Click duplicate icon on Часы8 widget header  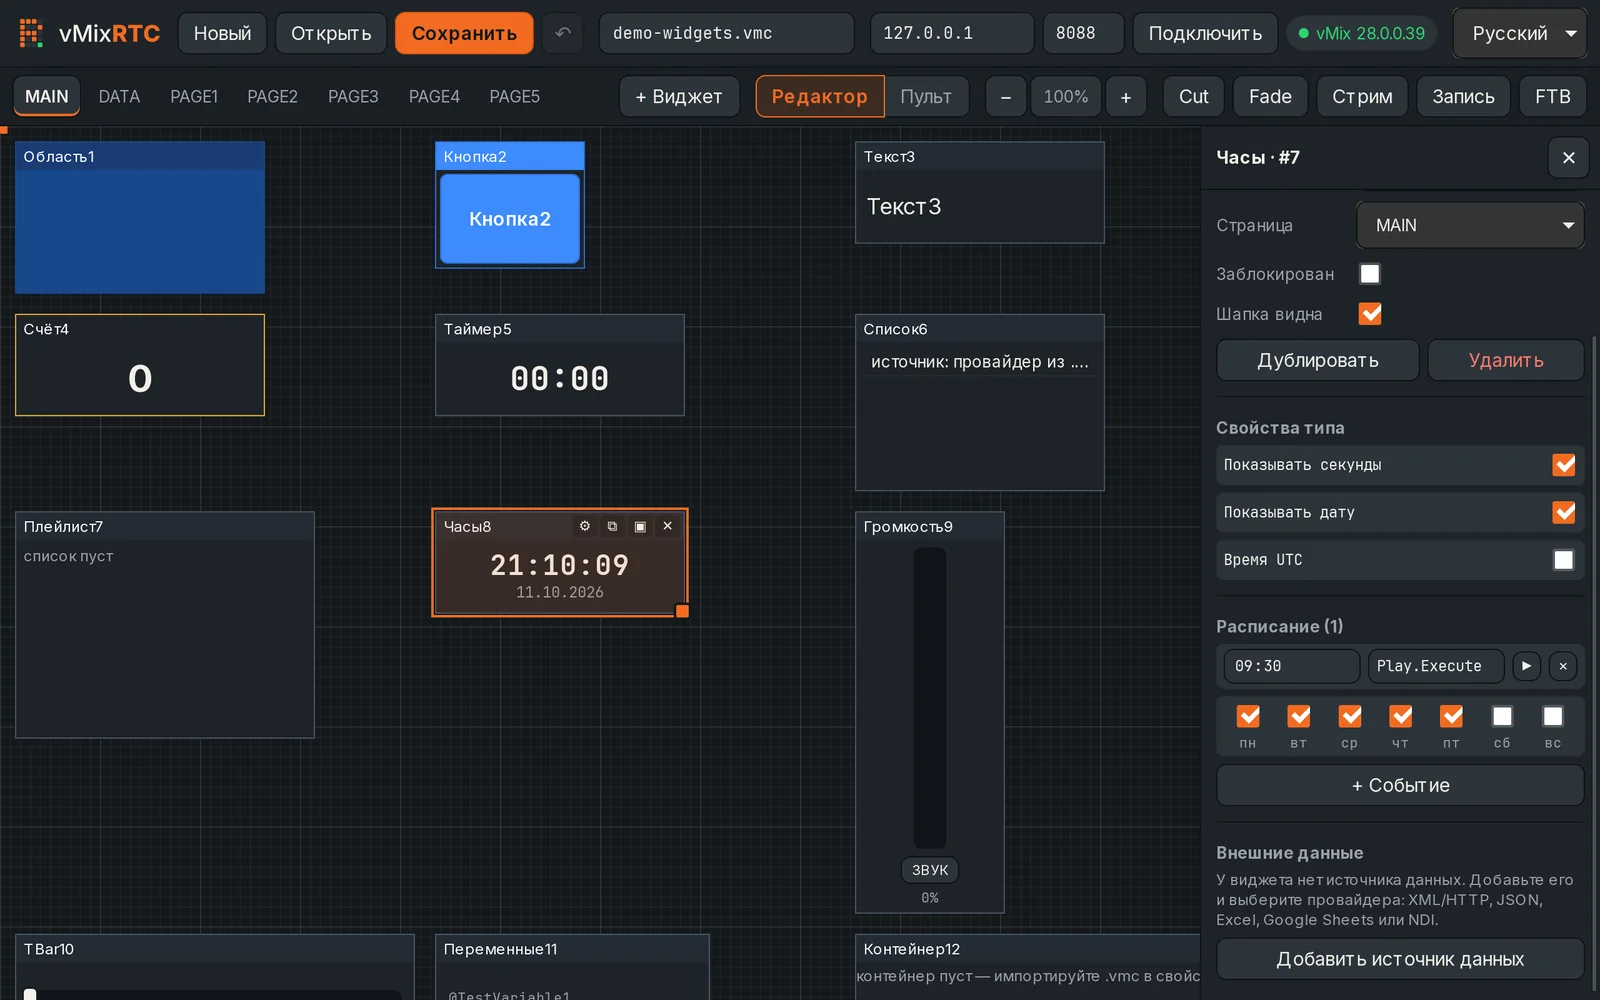[612, 526]
